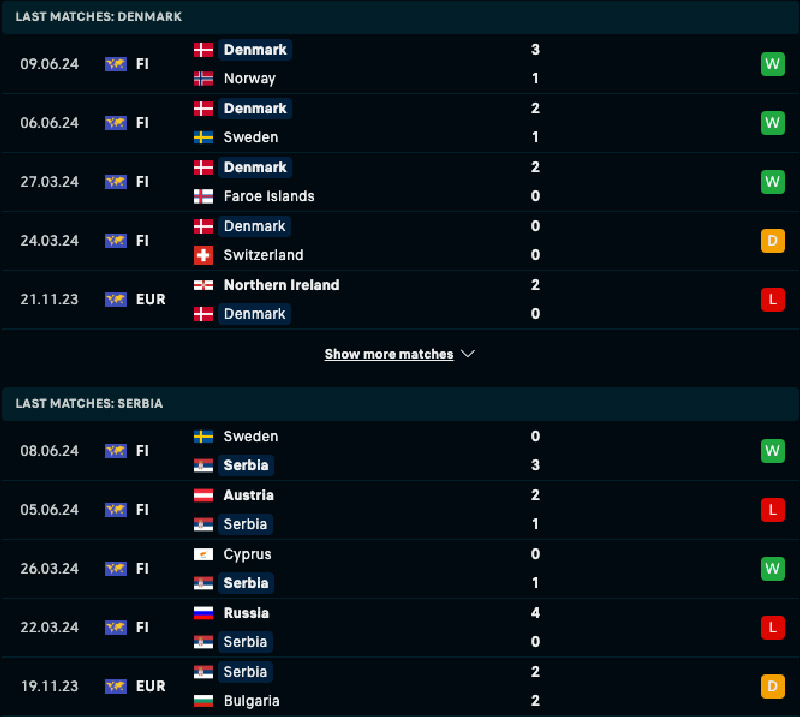Screen dimensions: 800x717
Task: Click green W badge for Denmark vs Norway
Action: coord(772,64)
